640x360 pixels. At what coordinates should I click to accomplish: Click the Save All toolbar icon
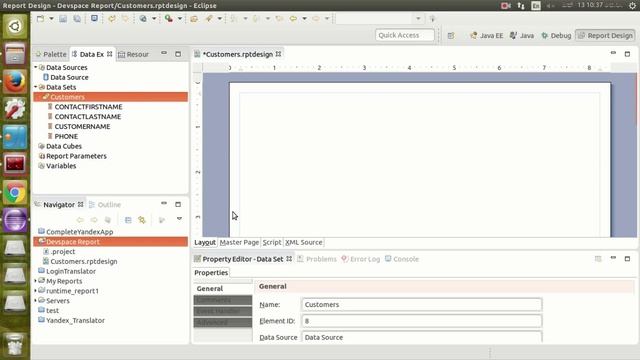(x=77, y=19)
